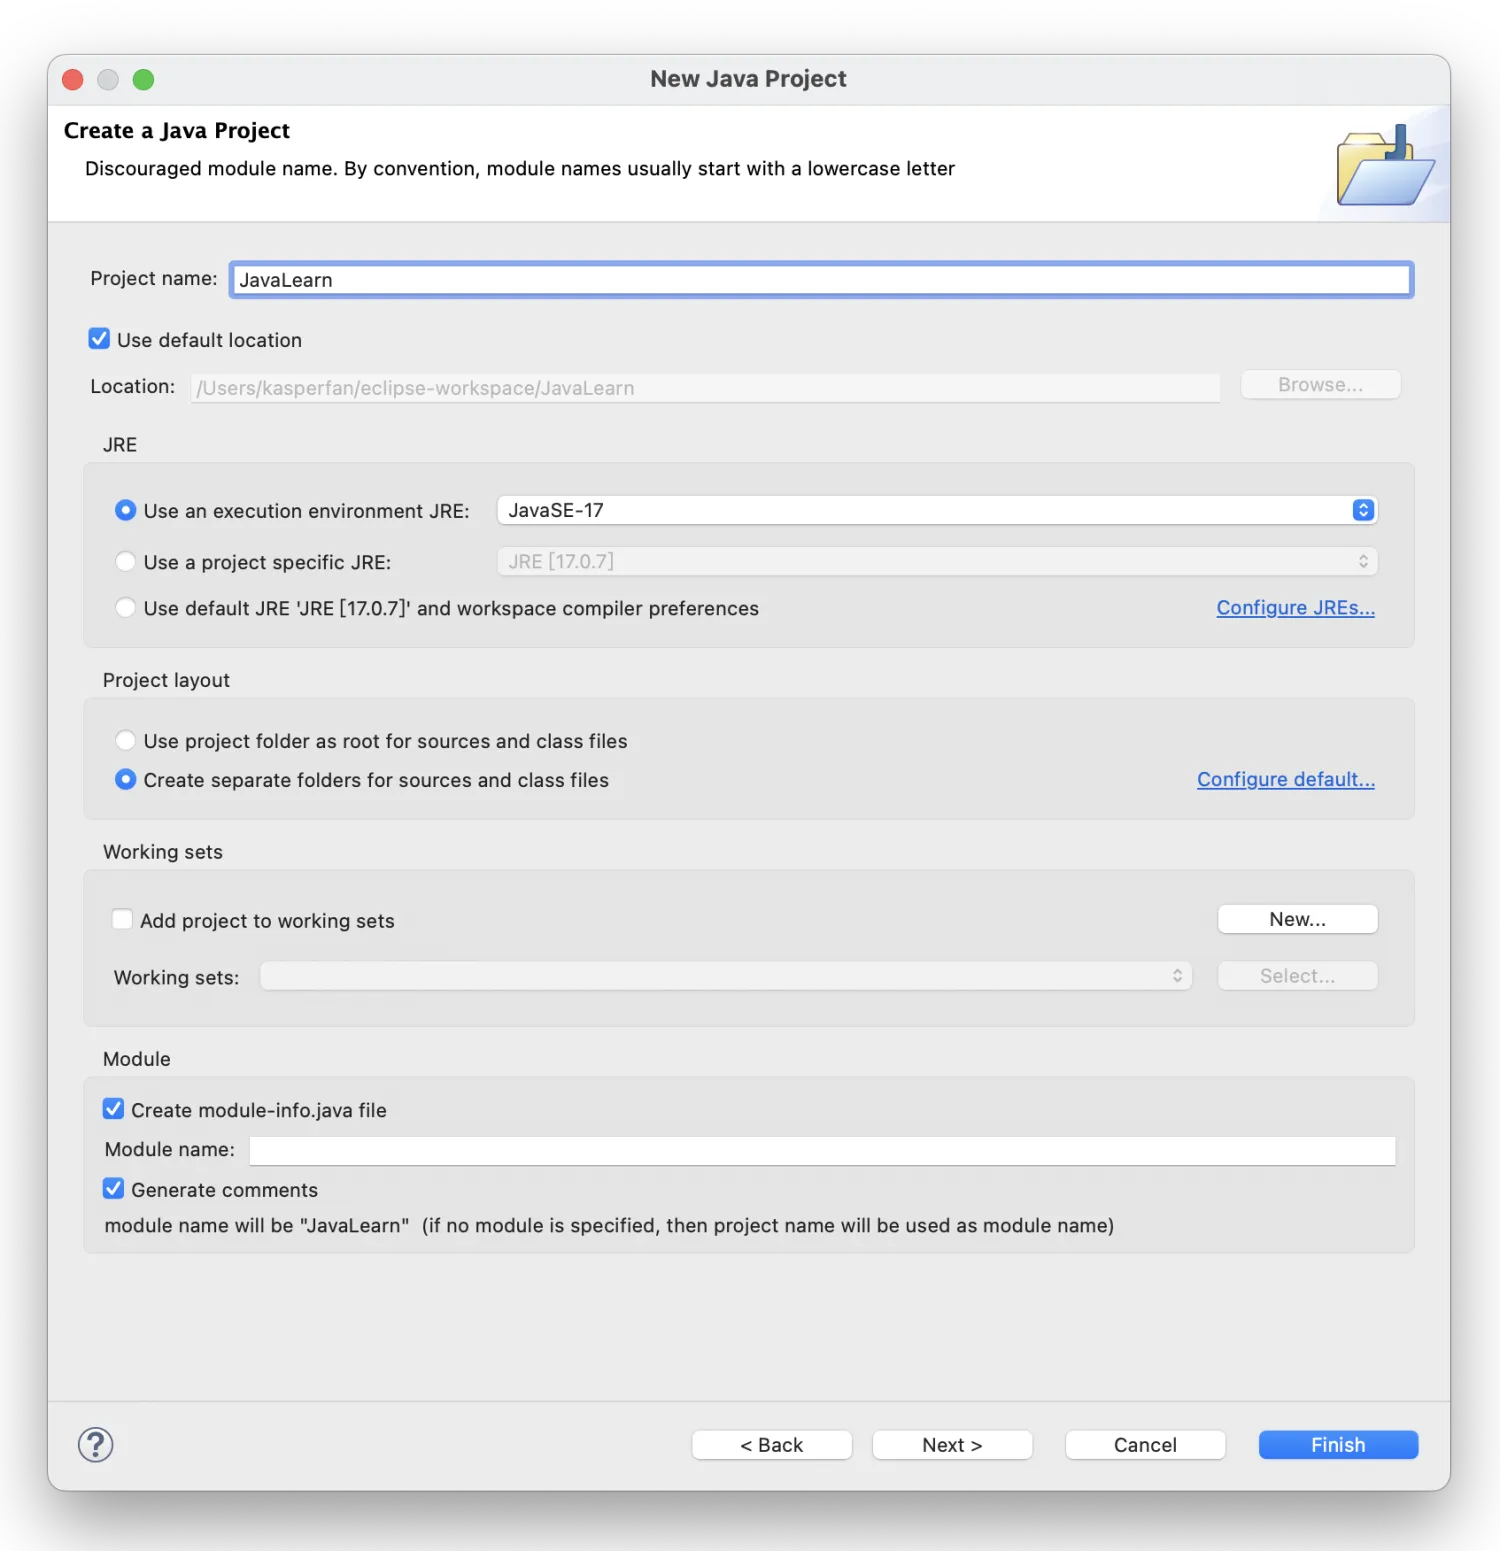Choose project folder as root layout
This screenshot has height=1551, width=1500.
[126, 741]
